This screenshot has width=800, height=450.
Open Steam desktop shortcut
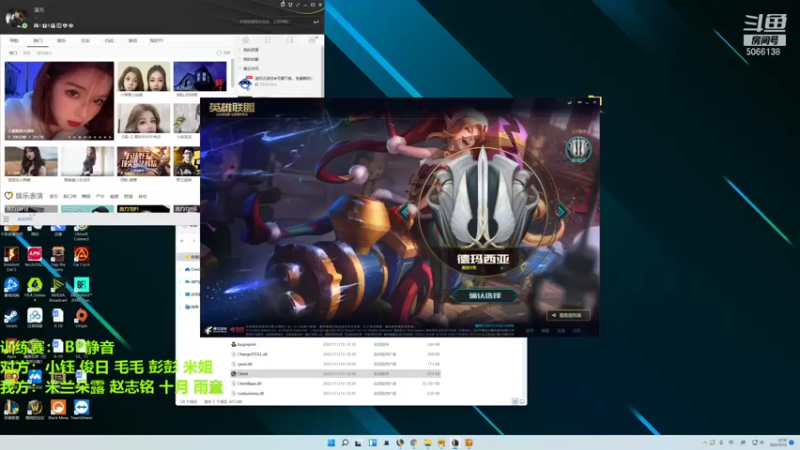coord(11,318)
